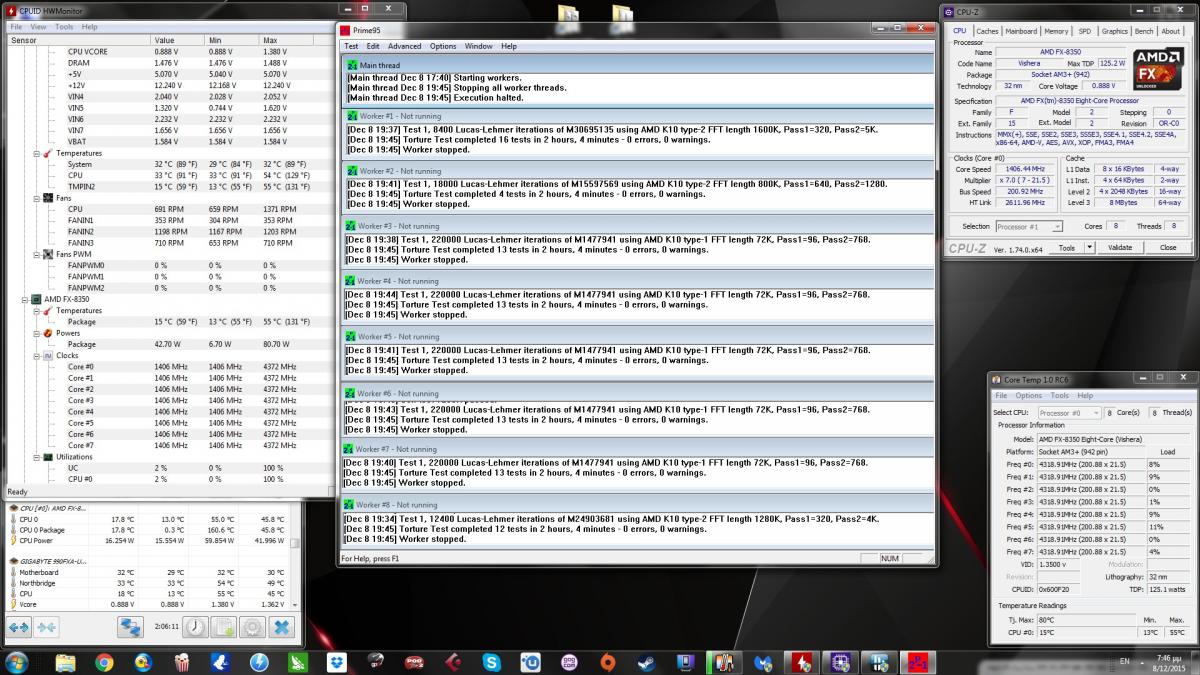This screenshot has height=675, width=1200.
Task: Open Steam from the taskbar
Action: click(646, 662)
